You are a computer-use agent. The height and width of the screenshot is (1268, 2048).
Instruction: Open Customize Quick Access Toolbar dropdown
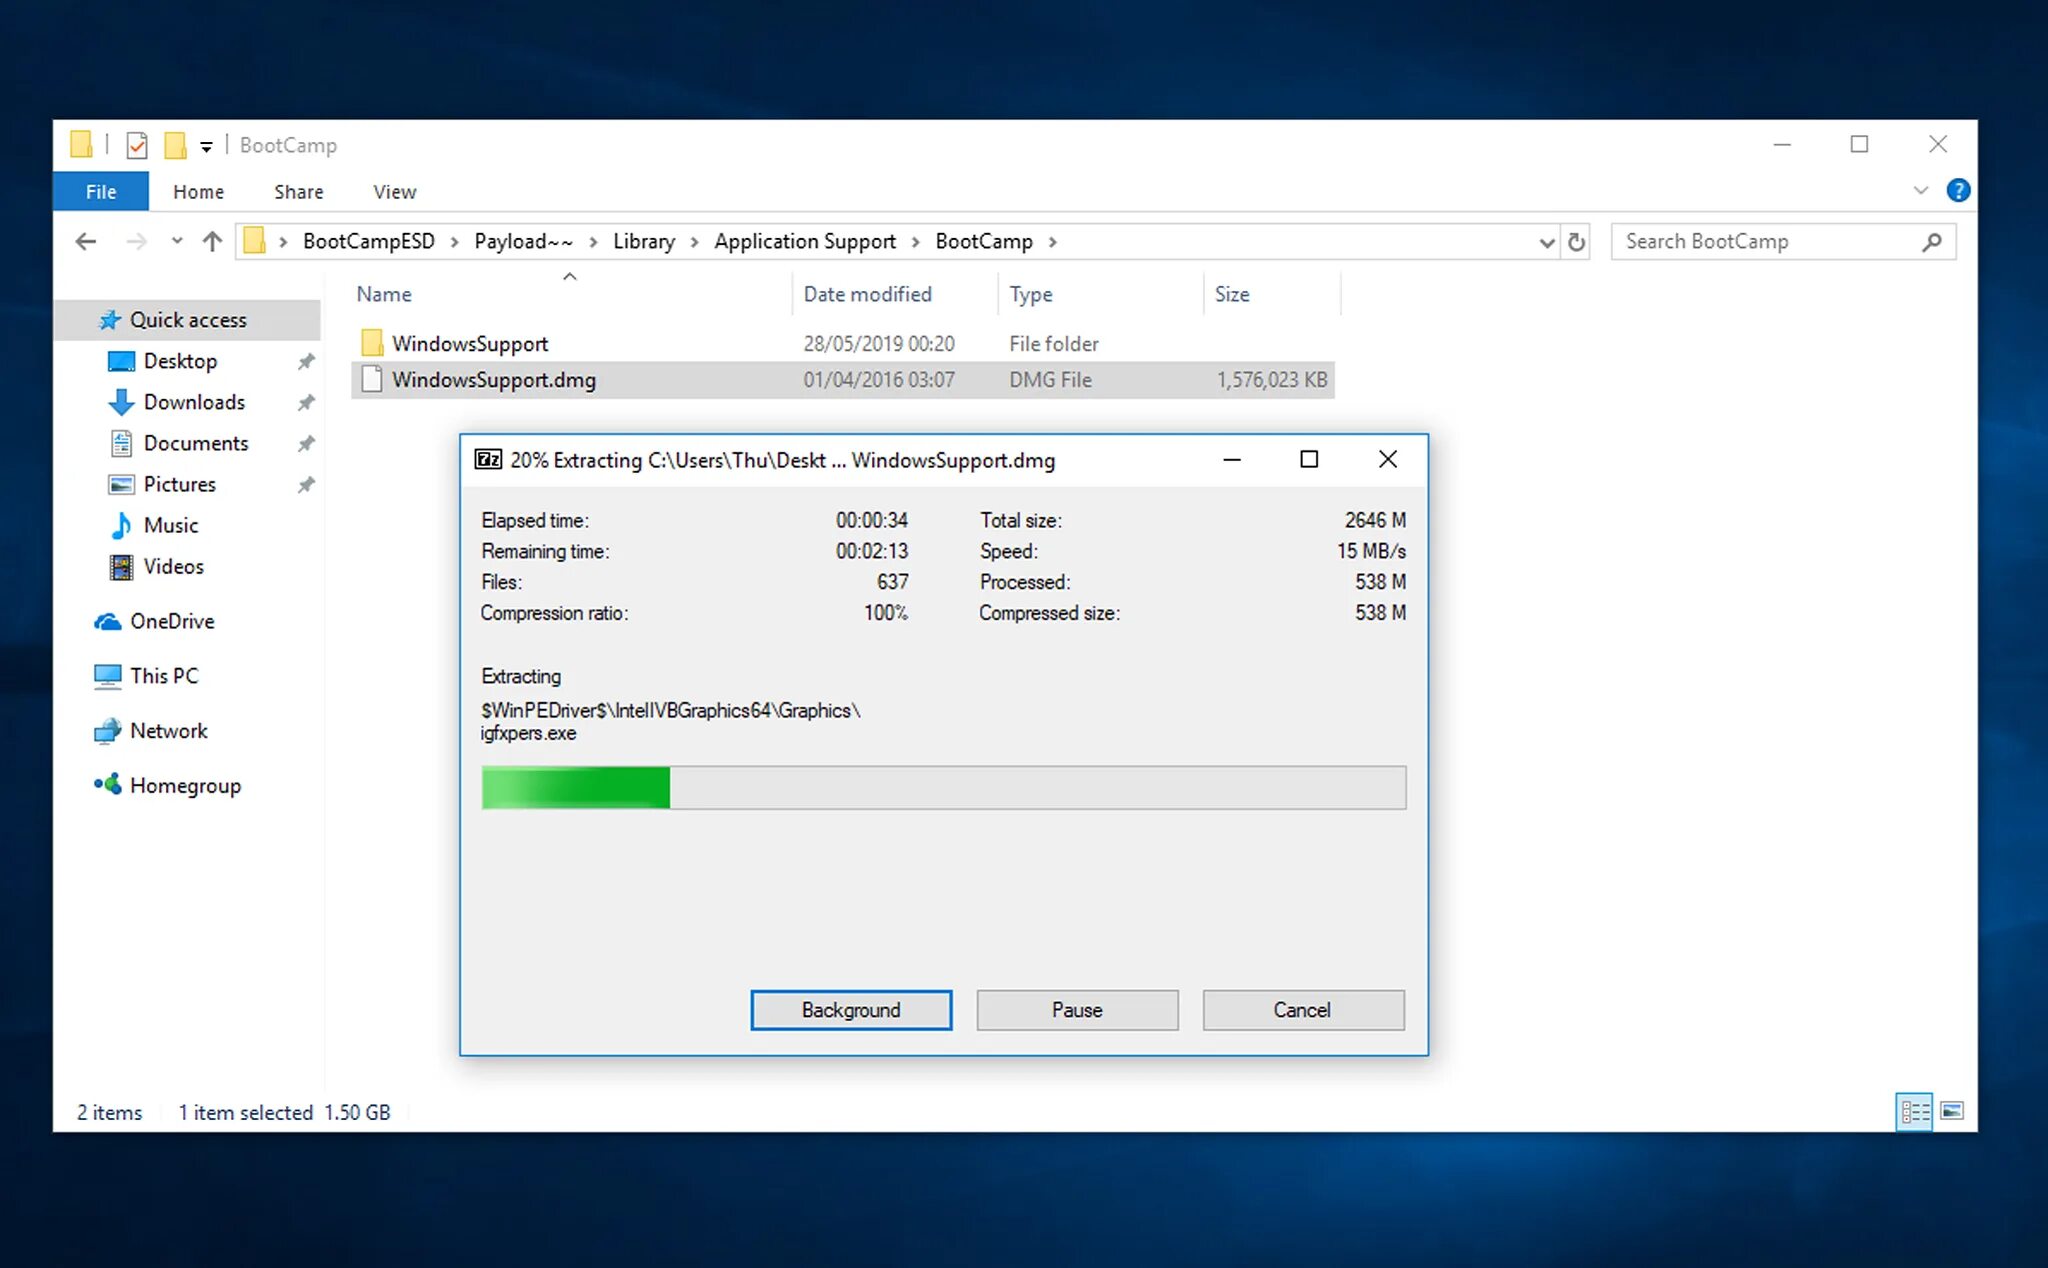click(x=206, y=147)
